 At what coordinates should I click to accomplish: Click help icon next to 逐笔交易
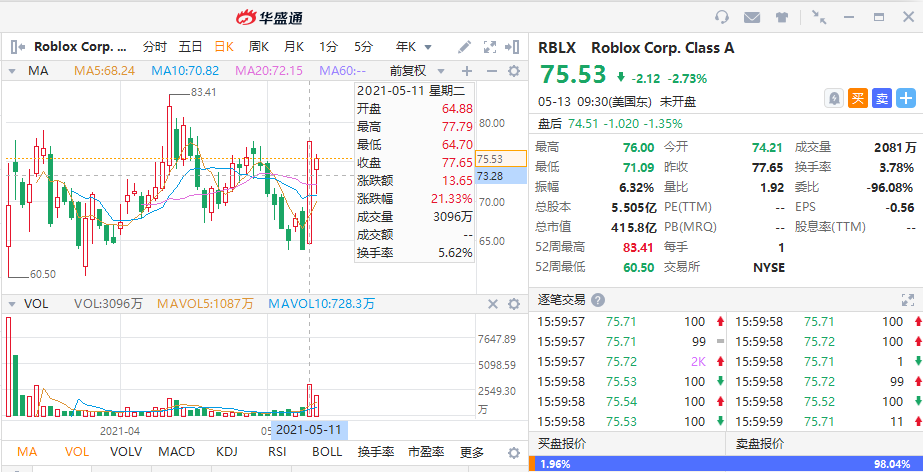[x=598, y=300]
